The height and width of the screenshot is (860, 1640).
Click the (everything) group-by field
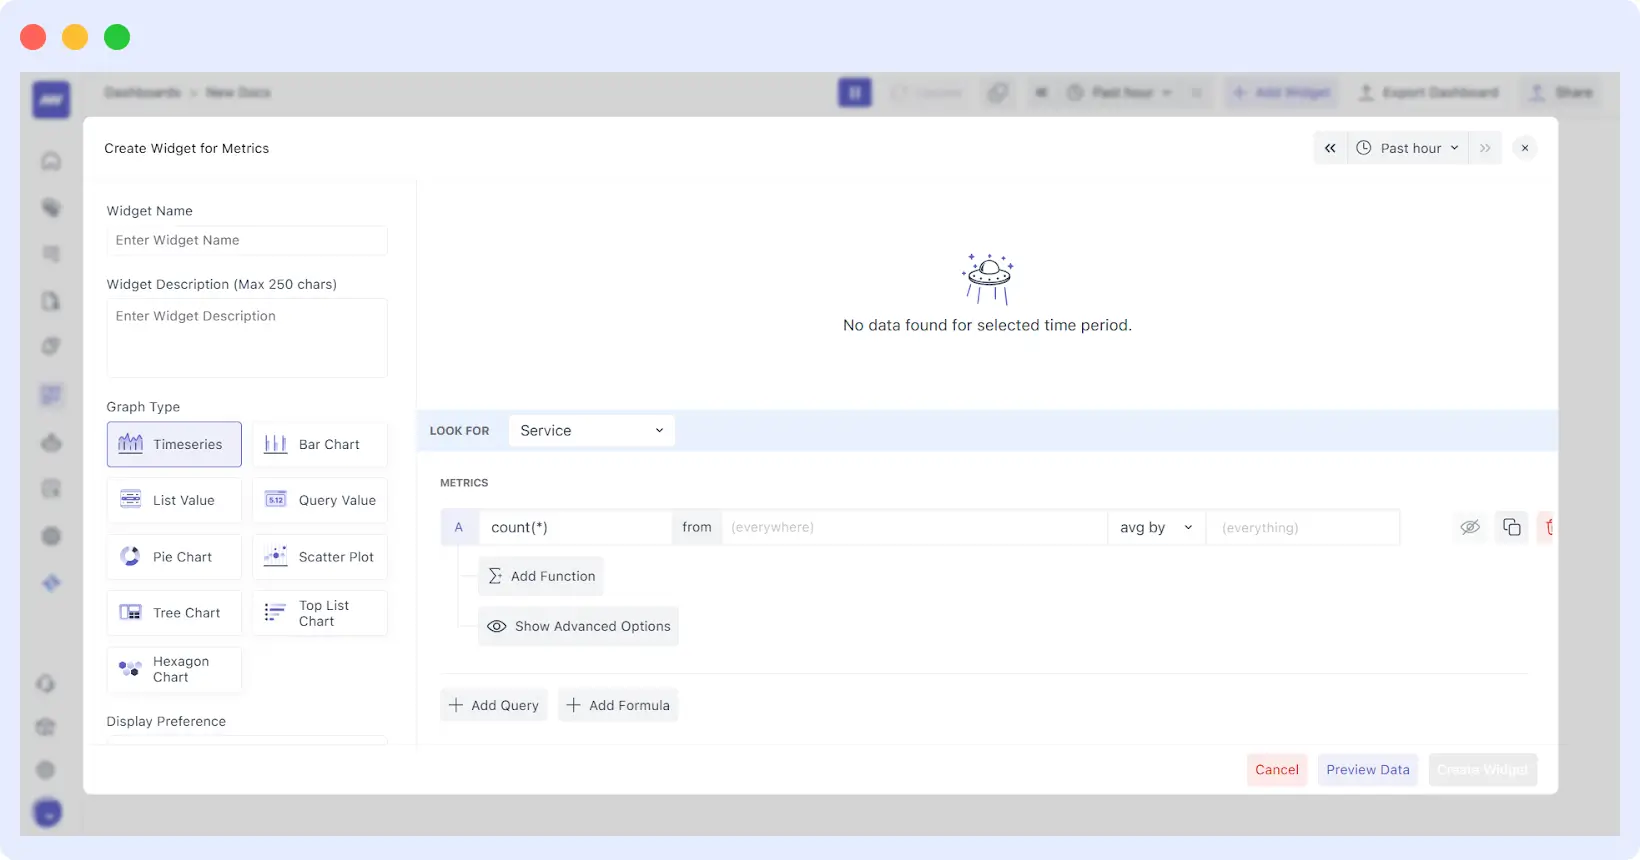[x=1303, y=527]
